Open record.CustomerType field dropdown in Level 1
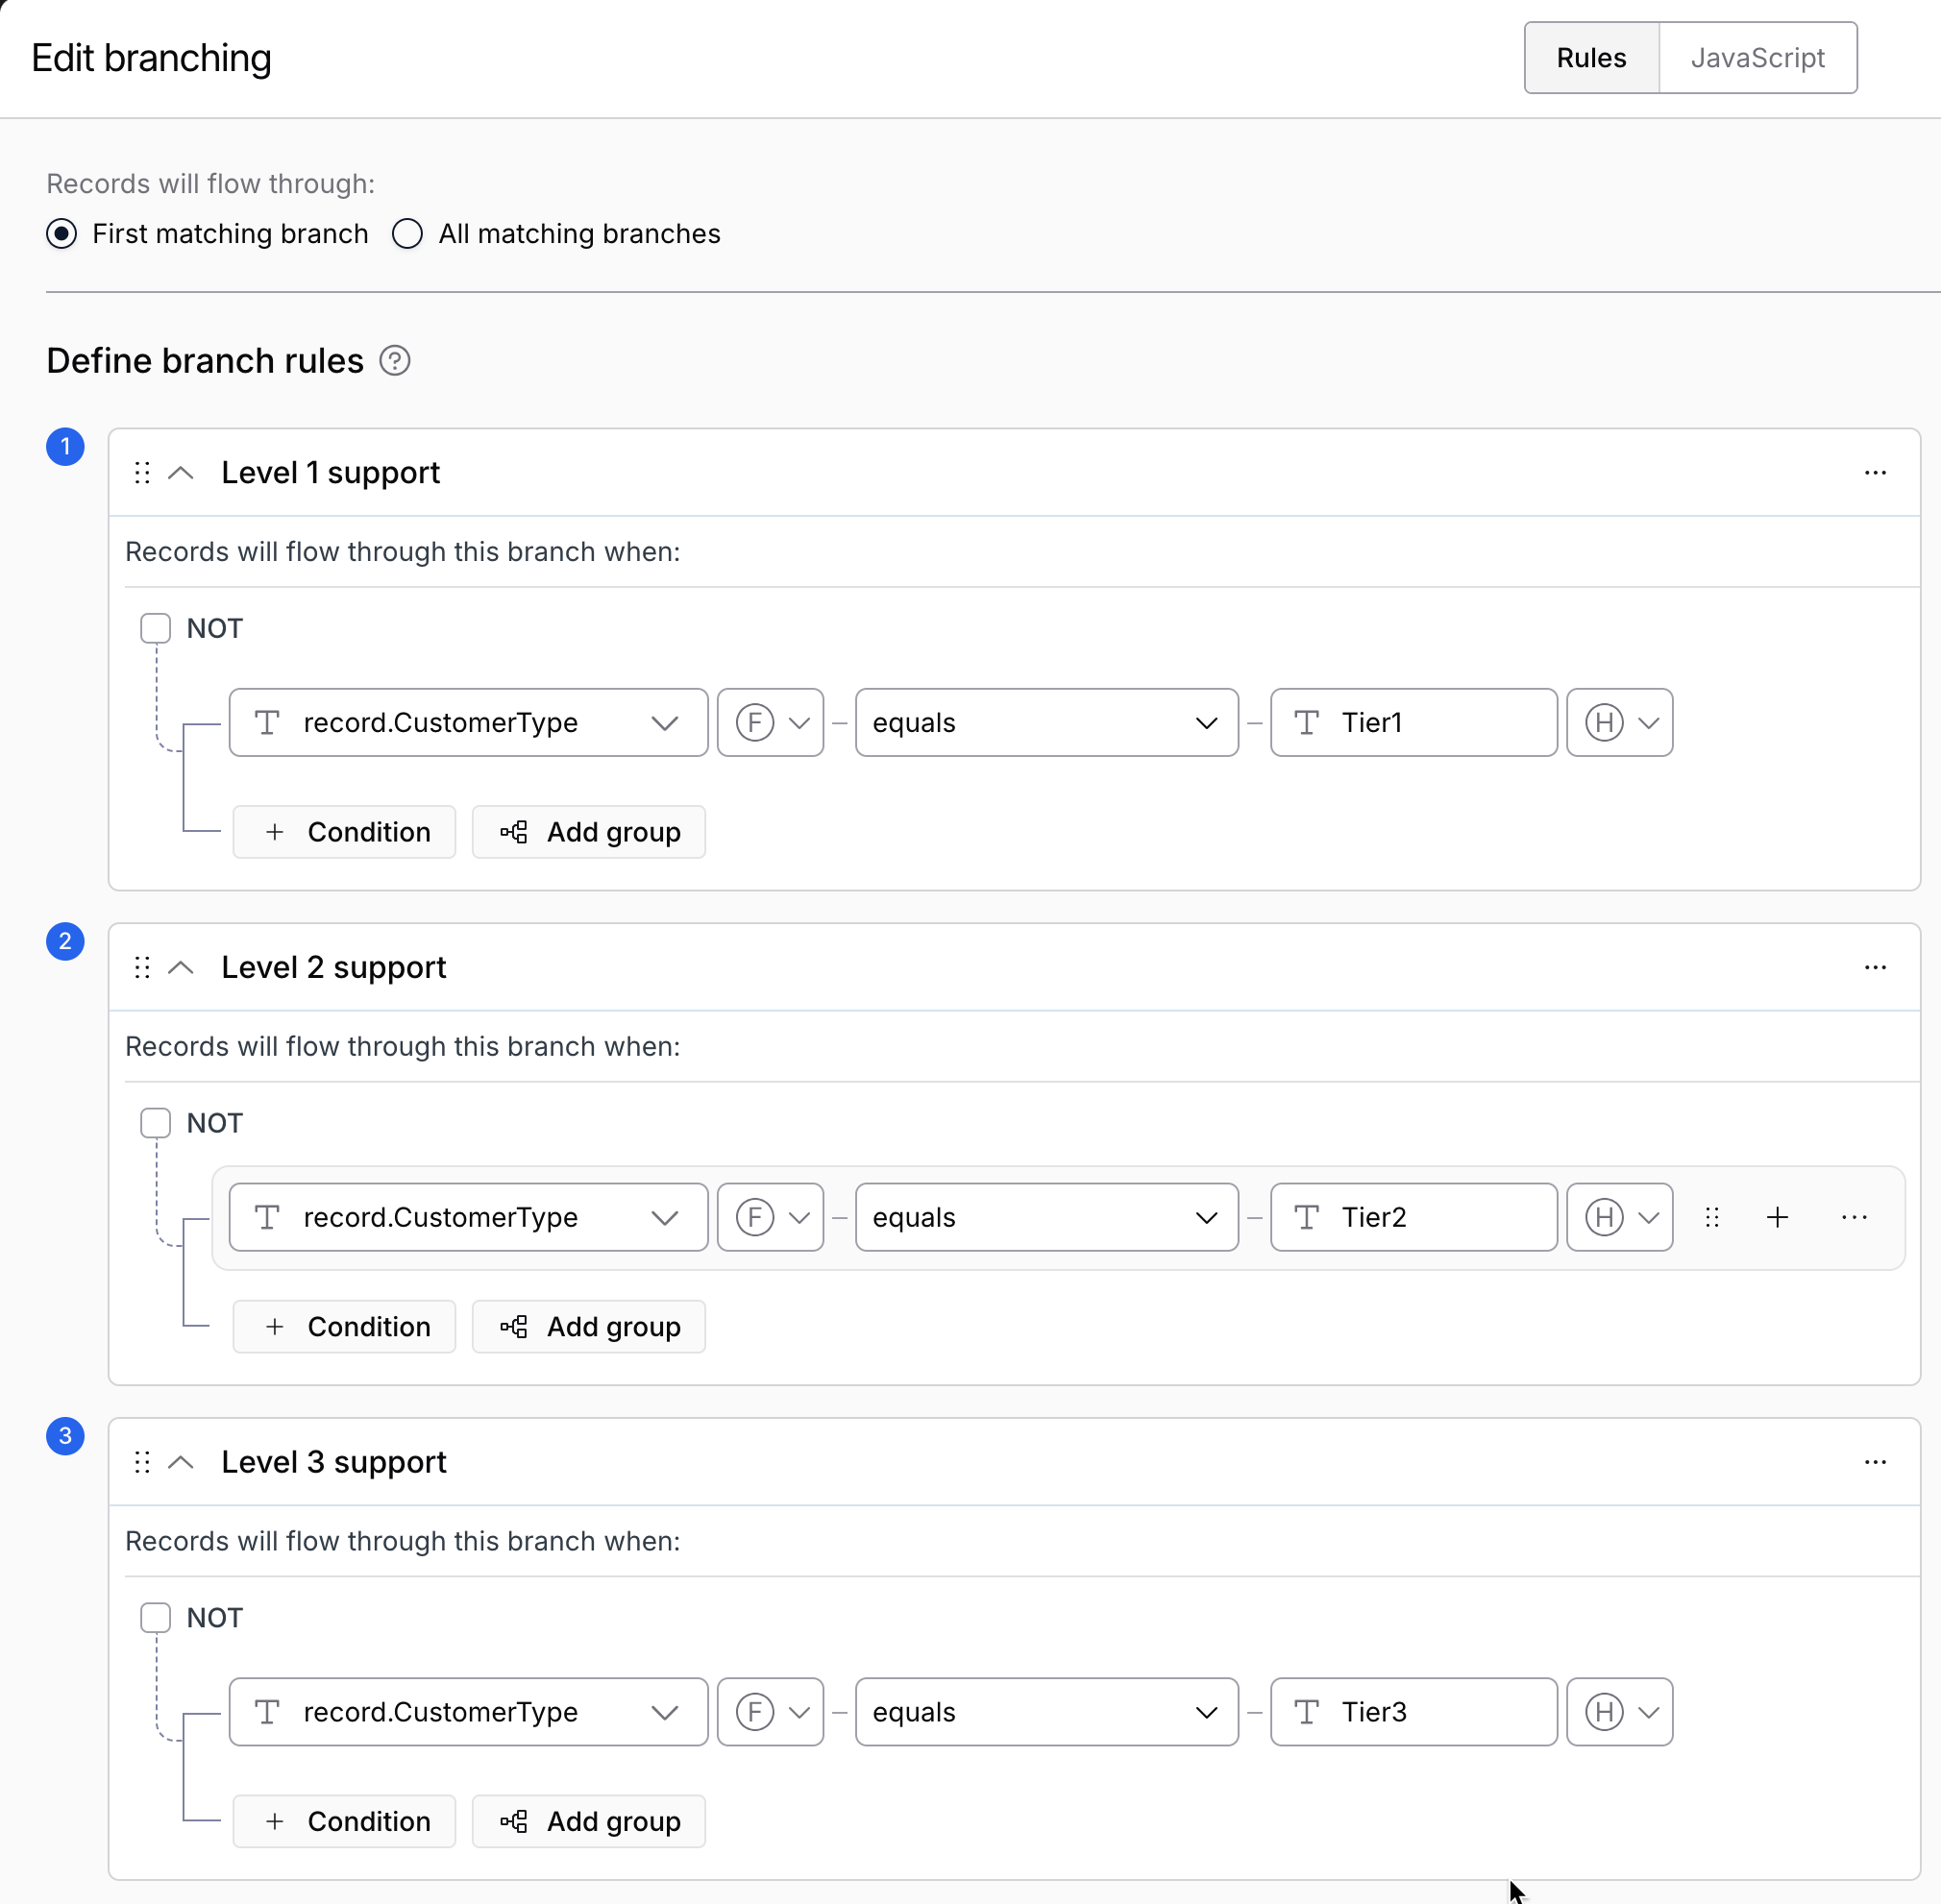 point(468,723)
